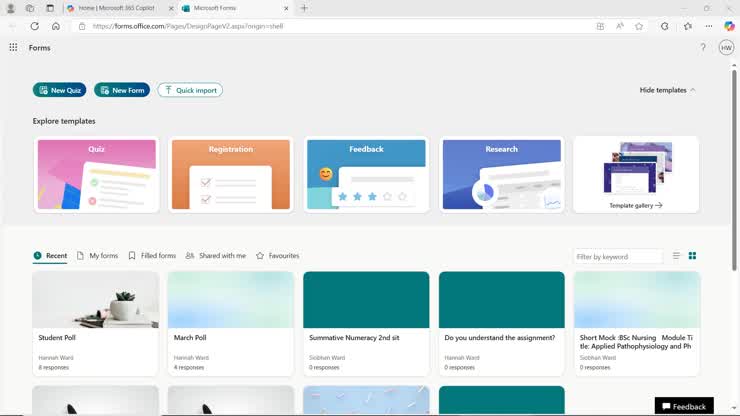
Task: Switch to Favourites tab
Action: (x=278, y=255)
